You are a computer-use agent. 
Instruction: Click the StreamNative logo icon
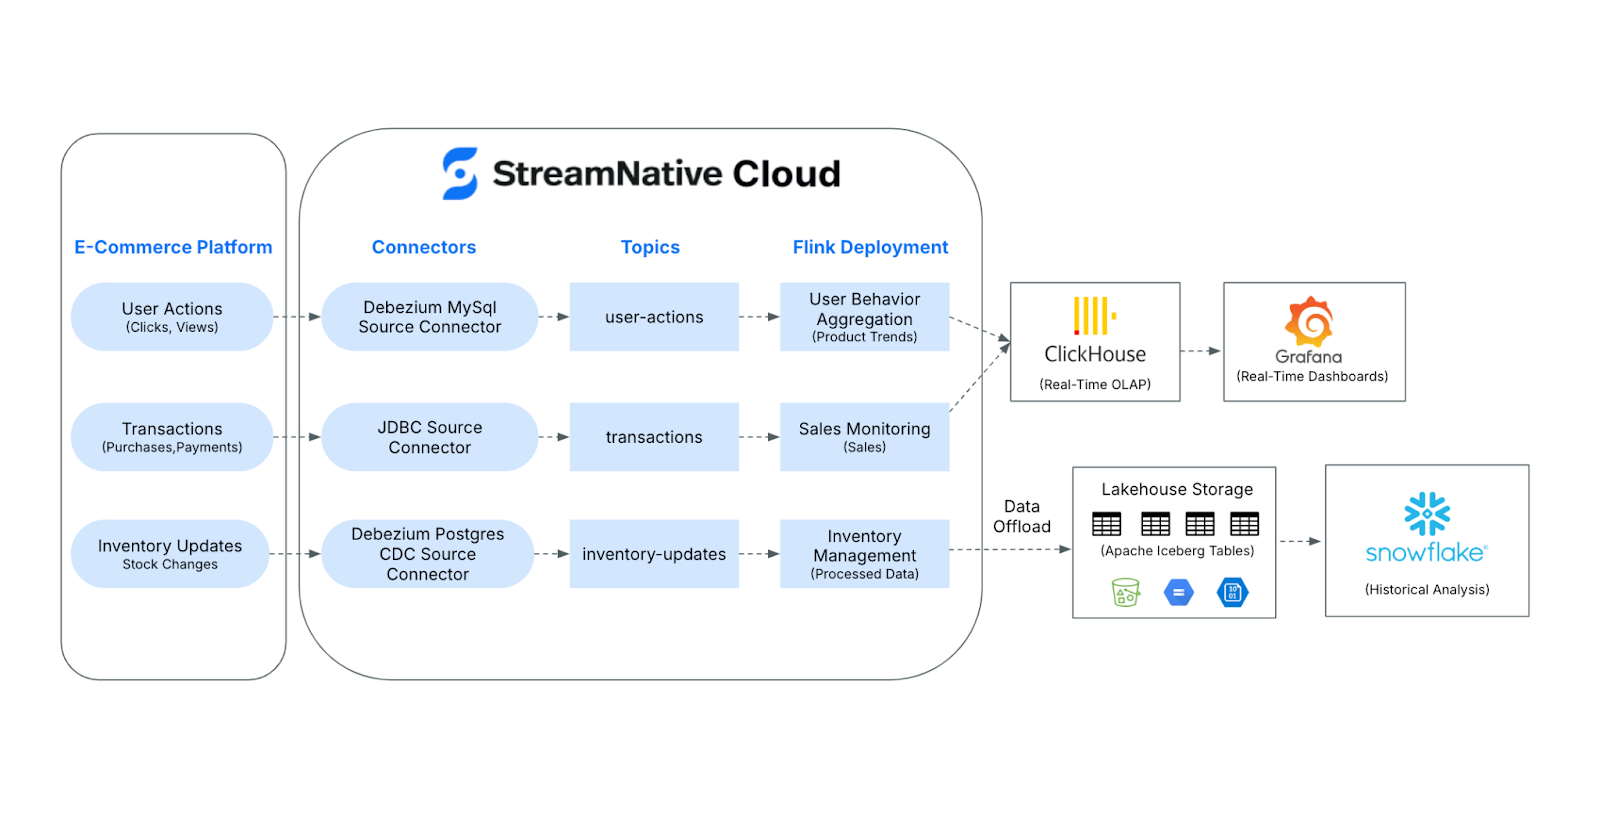[460, 174]
